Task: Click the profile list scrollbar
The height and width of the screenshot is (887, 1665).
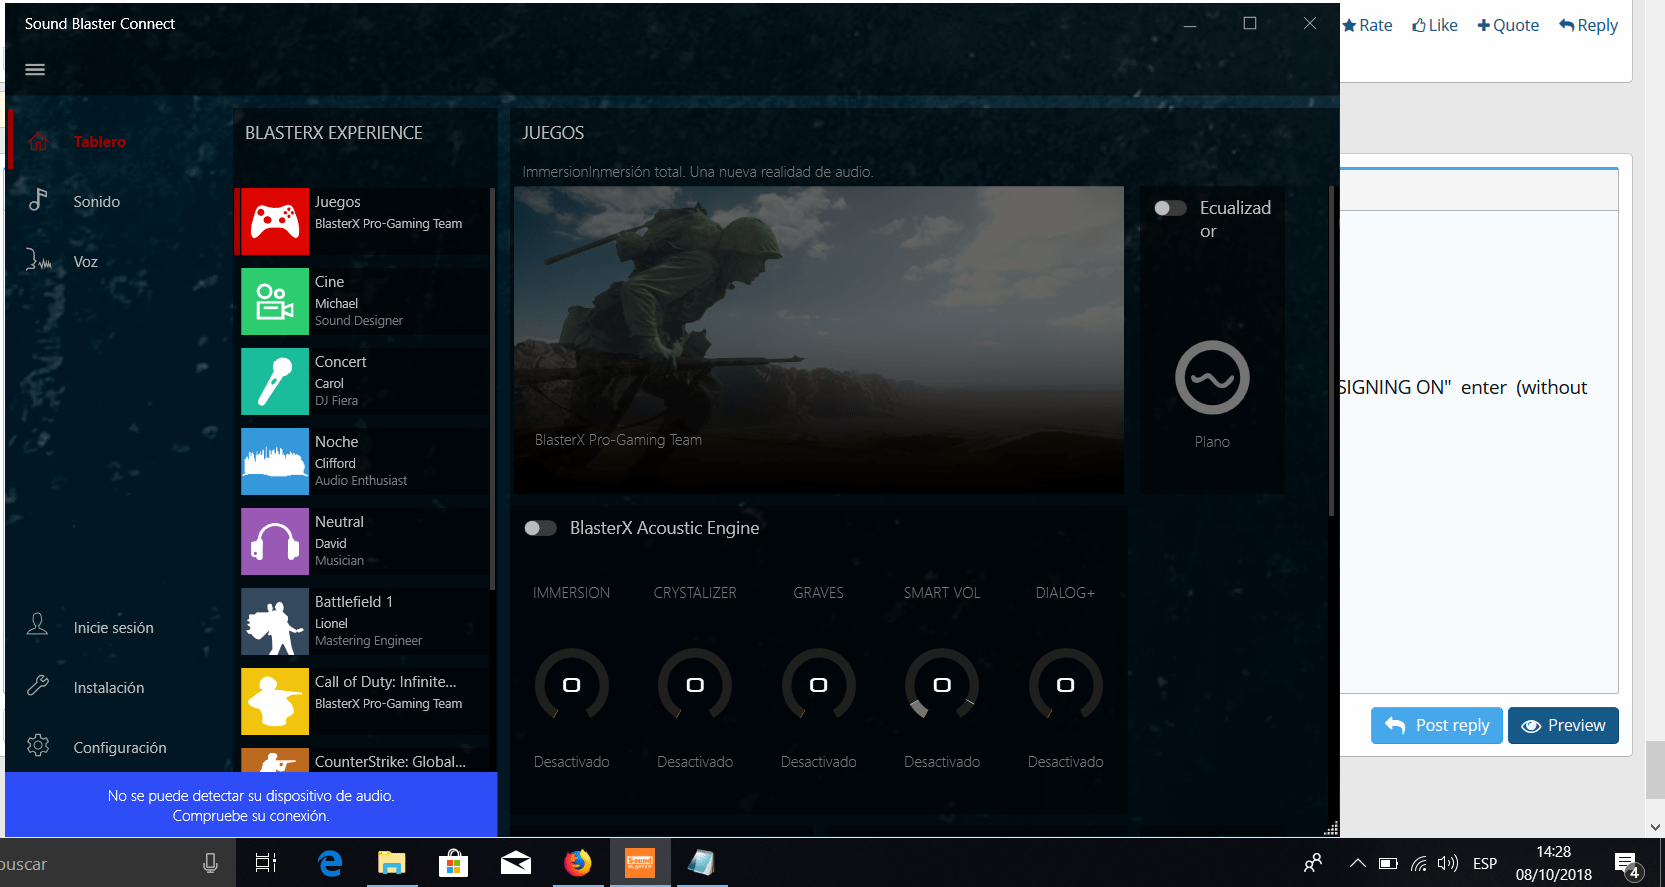Action: [493, 389]
